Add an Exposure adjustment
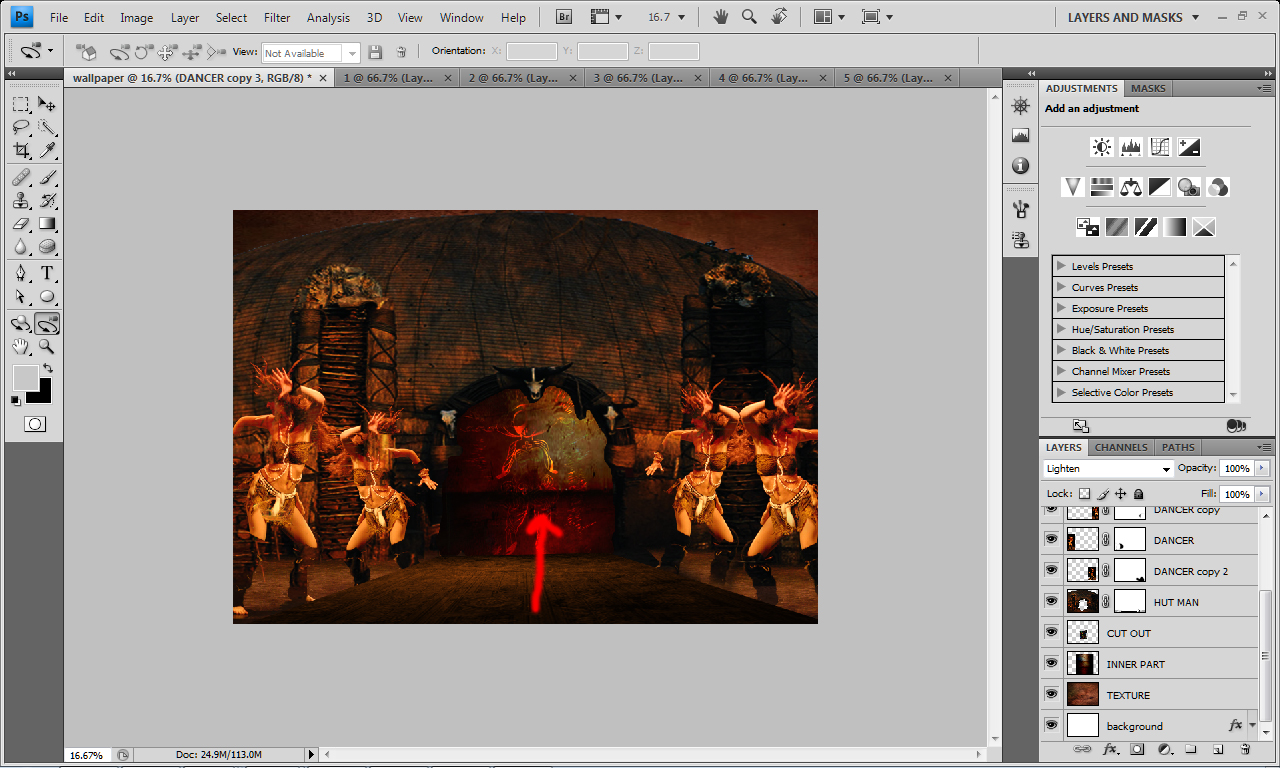The image size is (1280, 768). click(1189, 147)
